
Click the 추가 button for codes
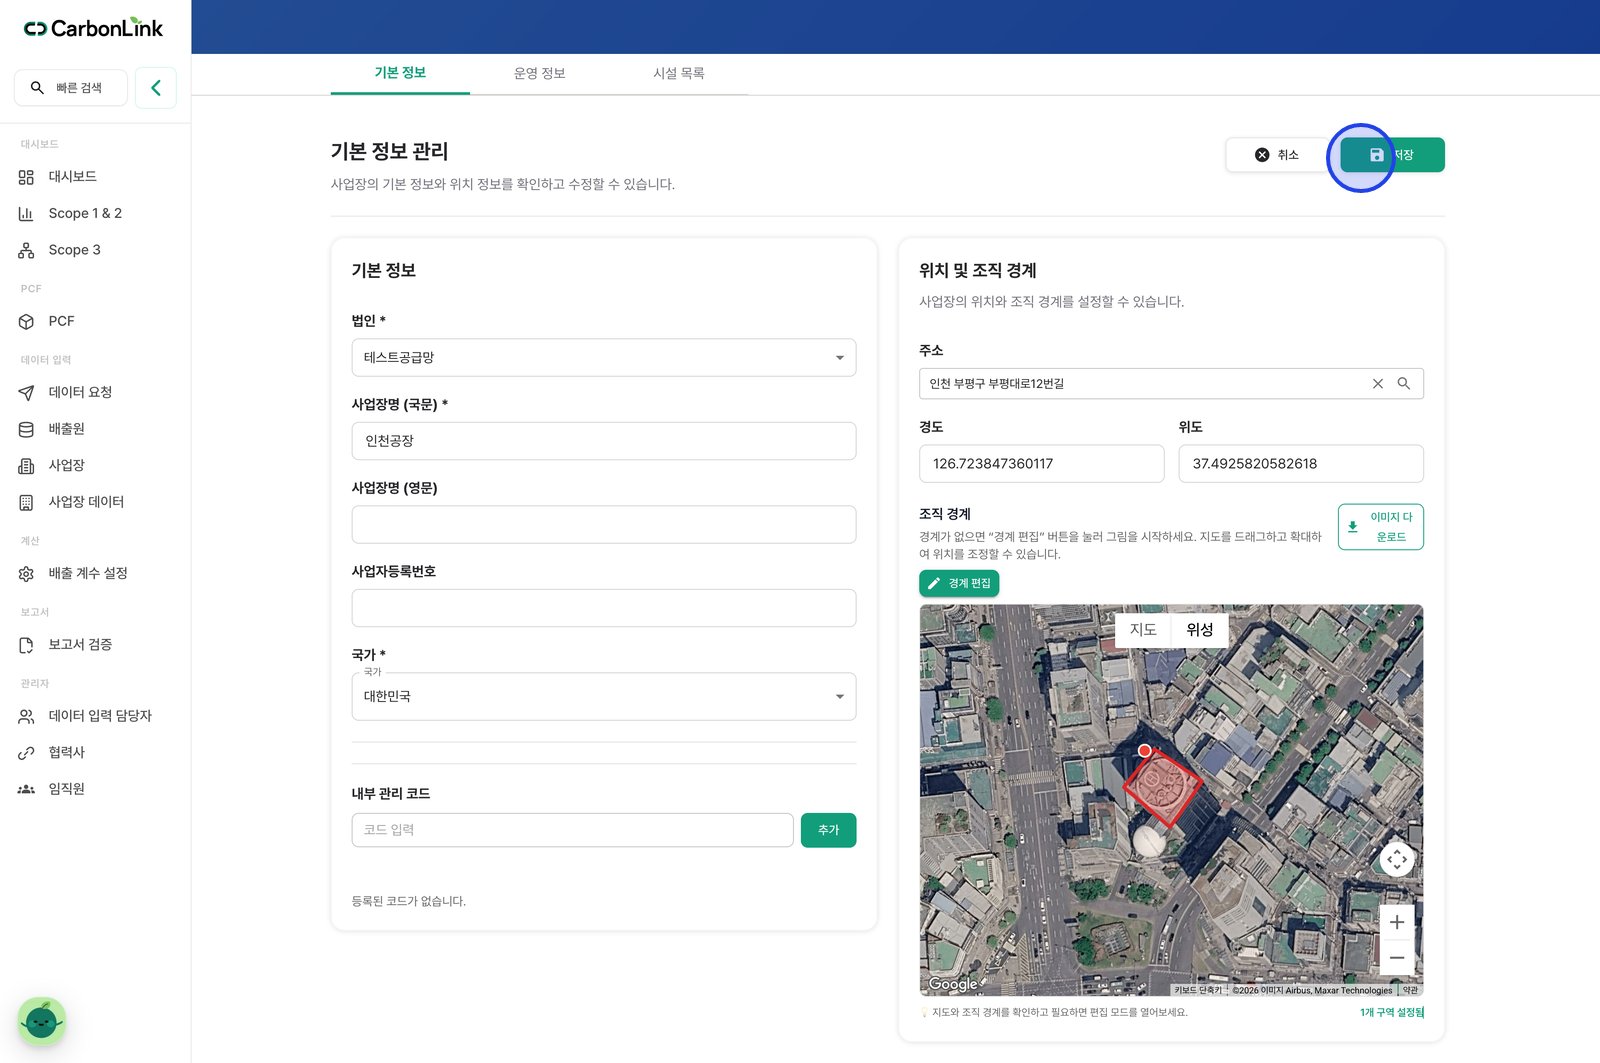pyautogui.click(x=828, y=830)
